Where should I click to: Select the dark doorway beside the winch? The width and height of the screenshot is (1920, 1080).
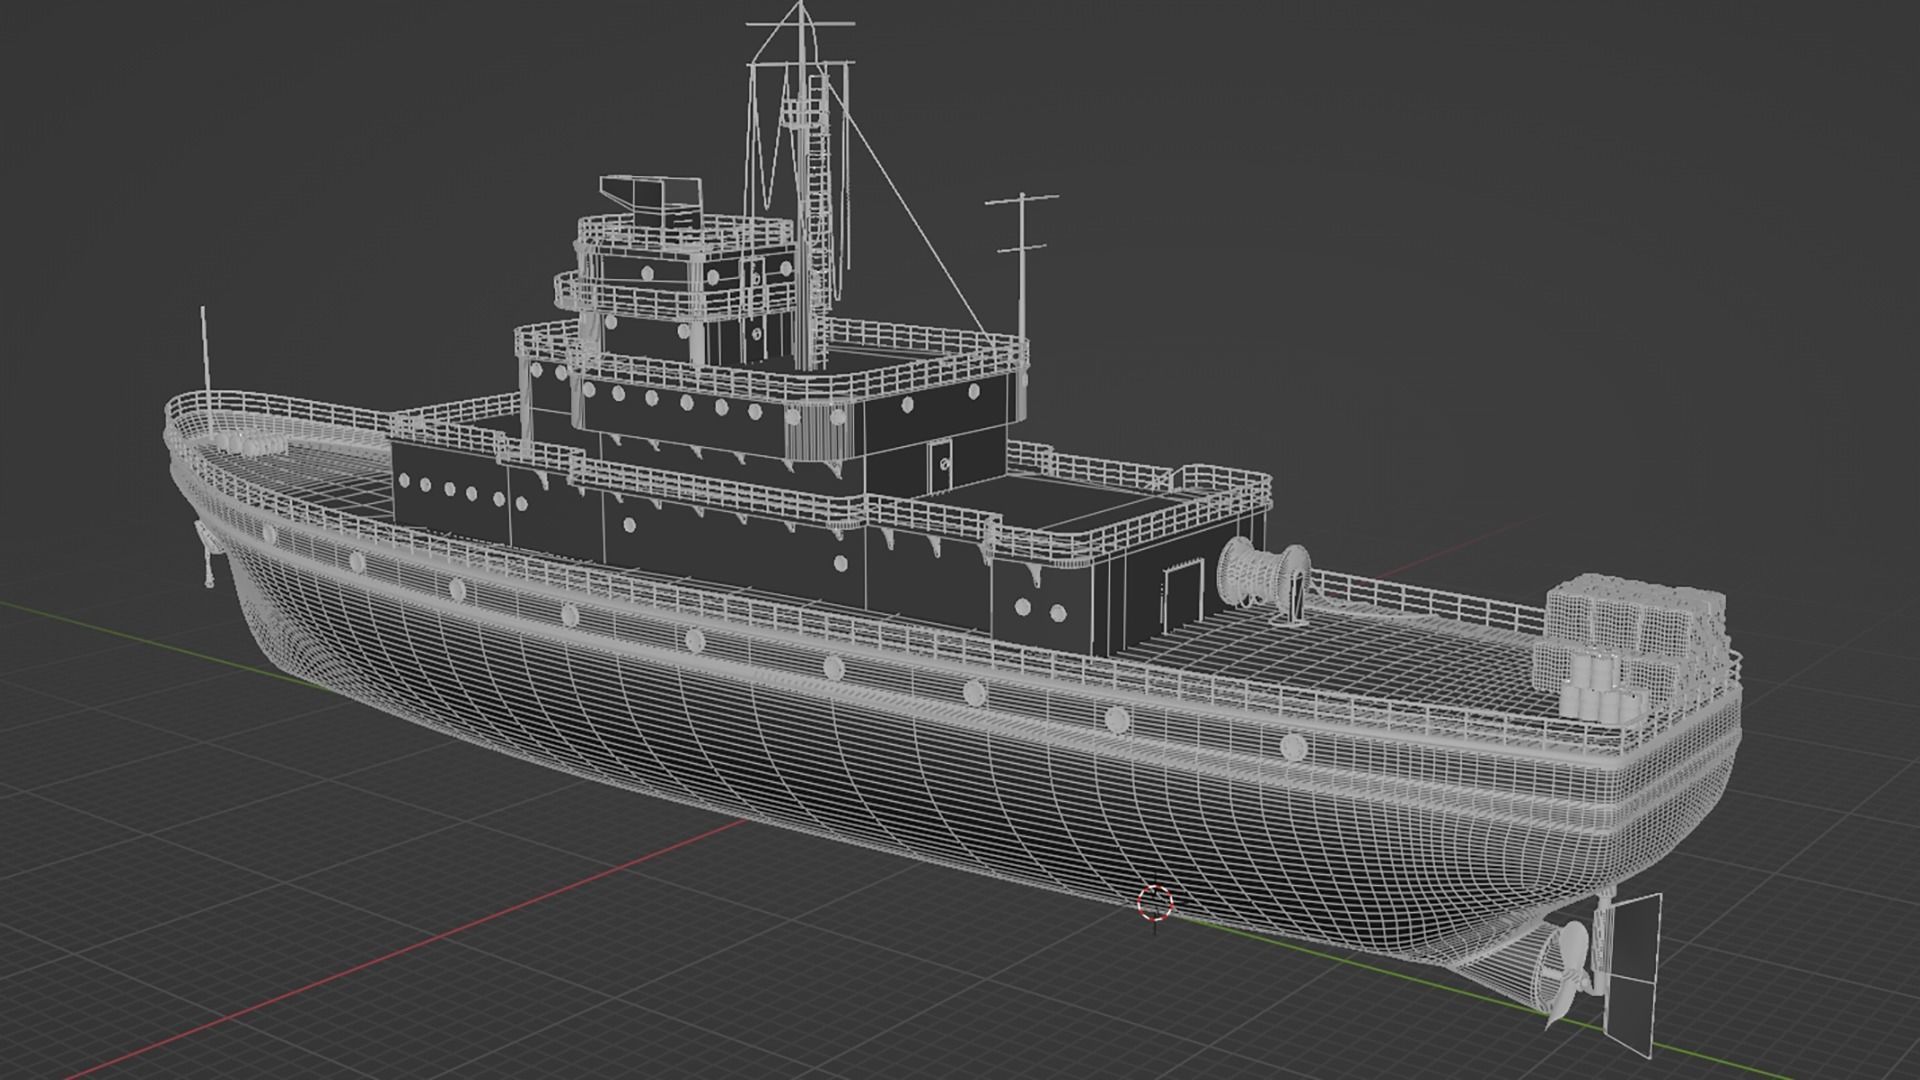pos(1183,596)
